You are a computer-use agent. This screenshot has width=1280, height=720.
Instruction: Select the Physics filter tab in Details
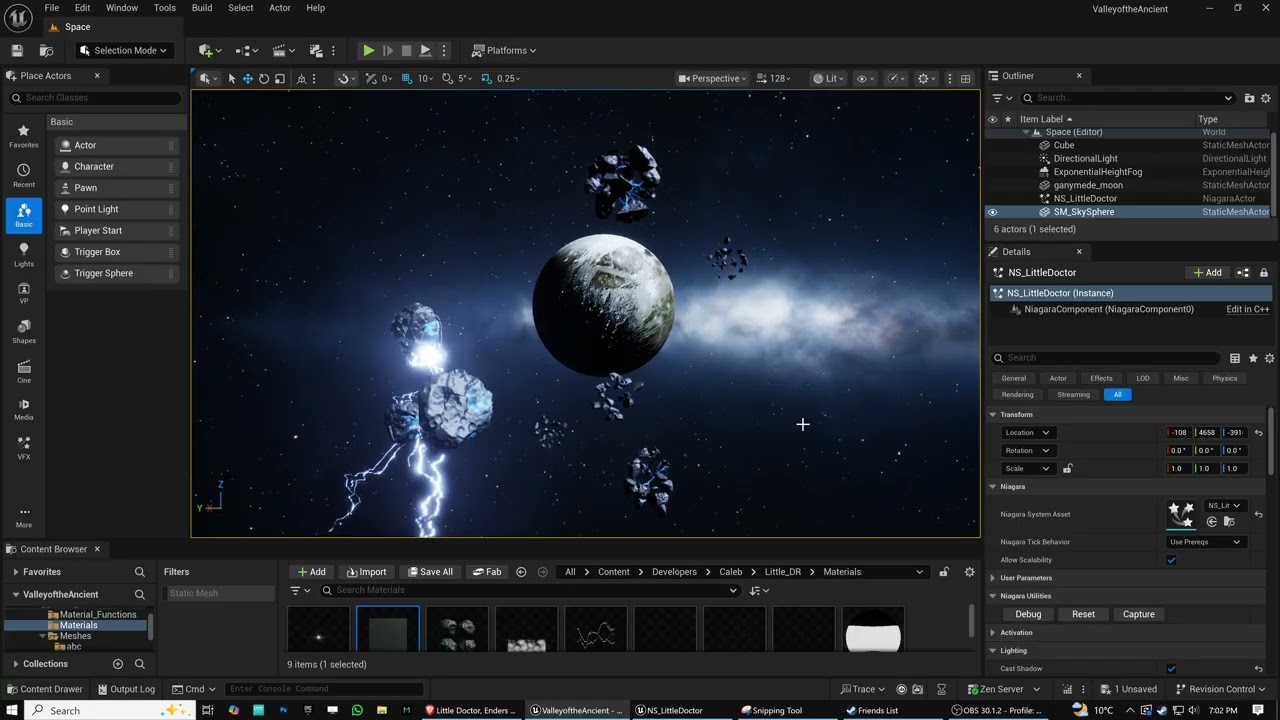pos(1224,378)
